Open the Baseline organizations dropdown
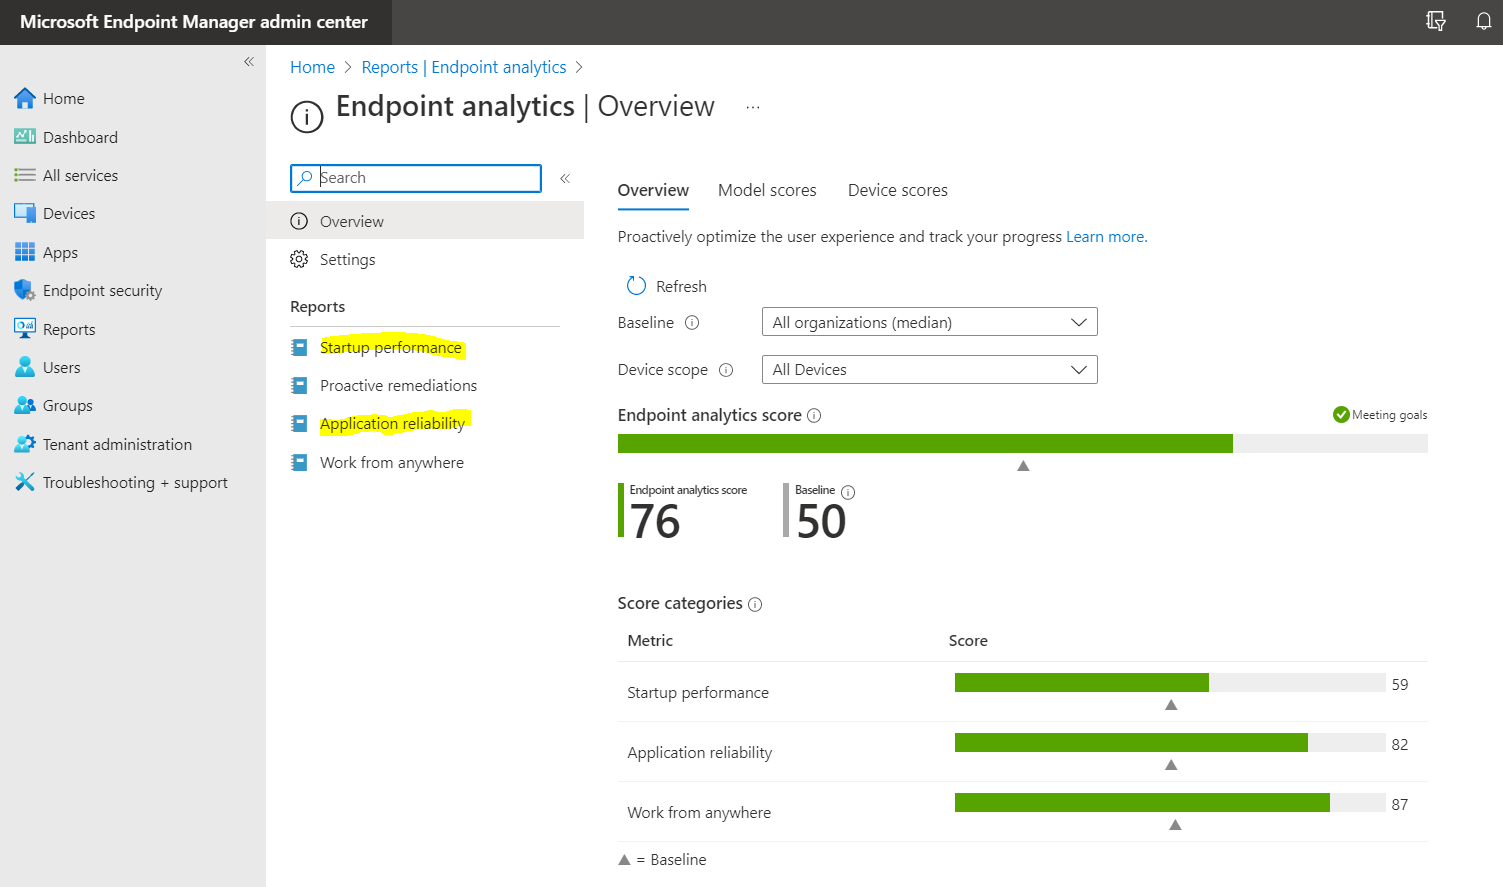 point(928,321)
